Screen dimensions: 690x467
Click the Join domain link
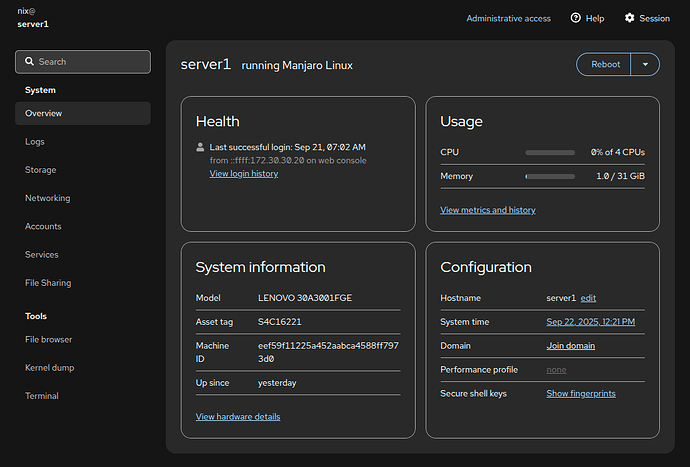[x=570, y=346]
